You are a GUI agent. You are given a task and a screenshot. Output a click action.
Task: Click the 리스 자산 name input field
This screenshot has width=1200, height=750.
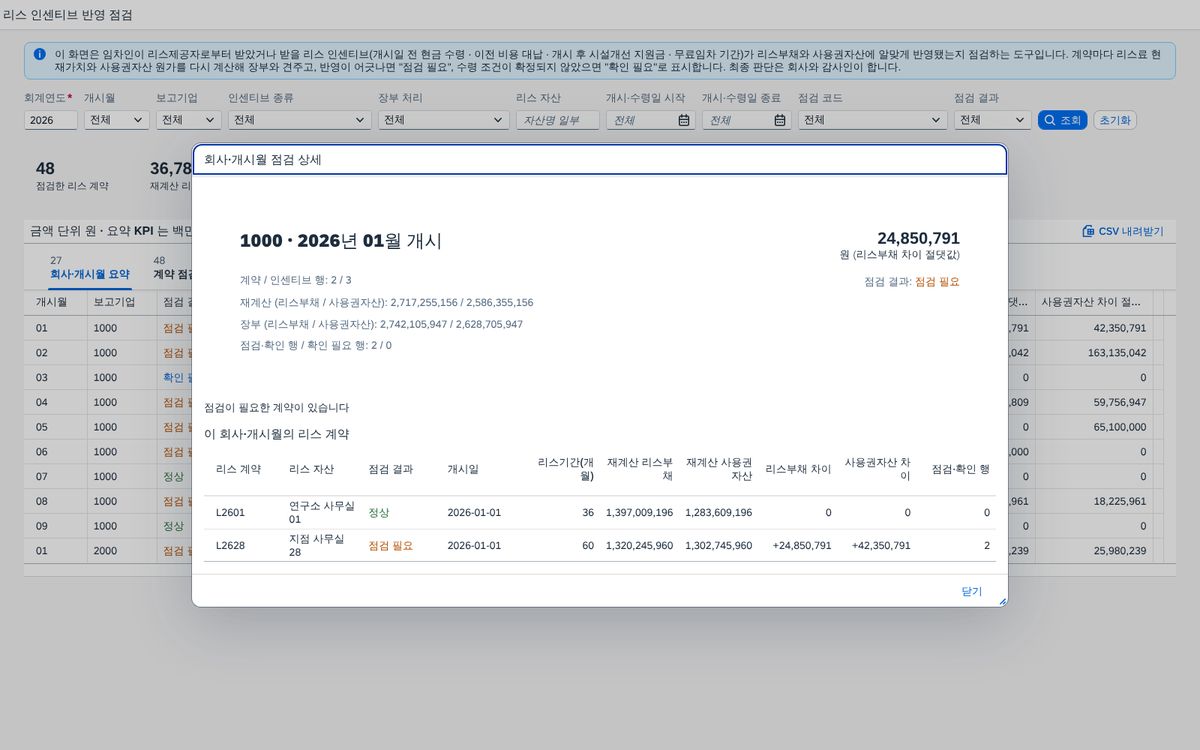pyautogui.click(x=558, y=120)
